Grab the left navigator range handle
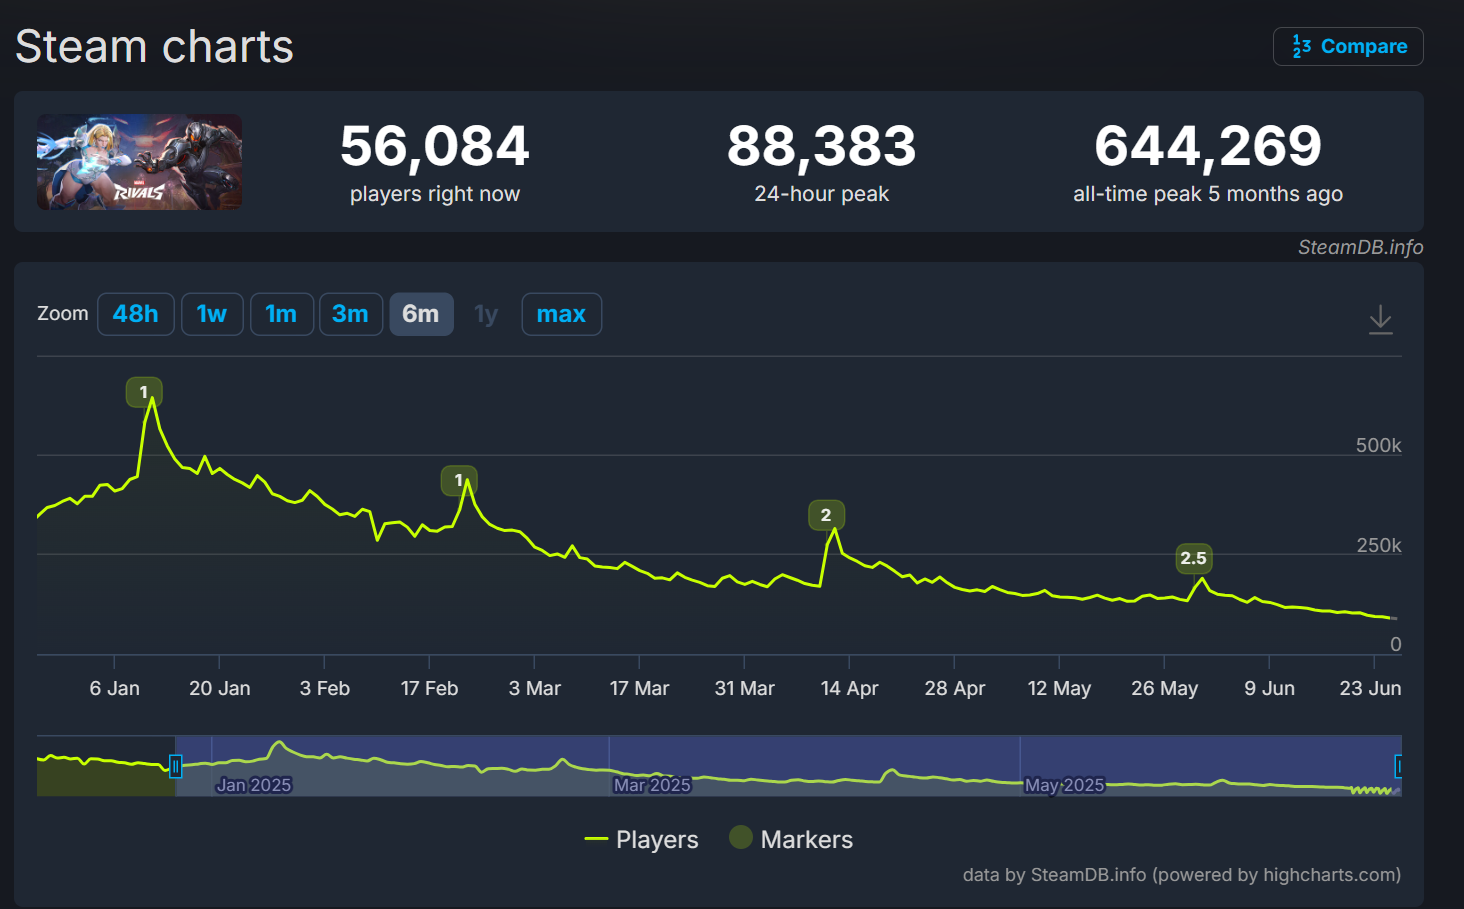Viewport: 1464px width, 909px height. click(x=176, y=766)
